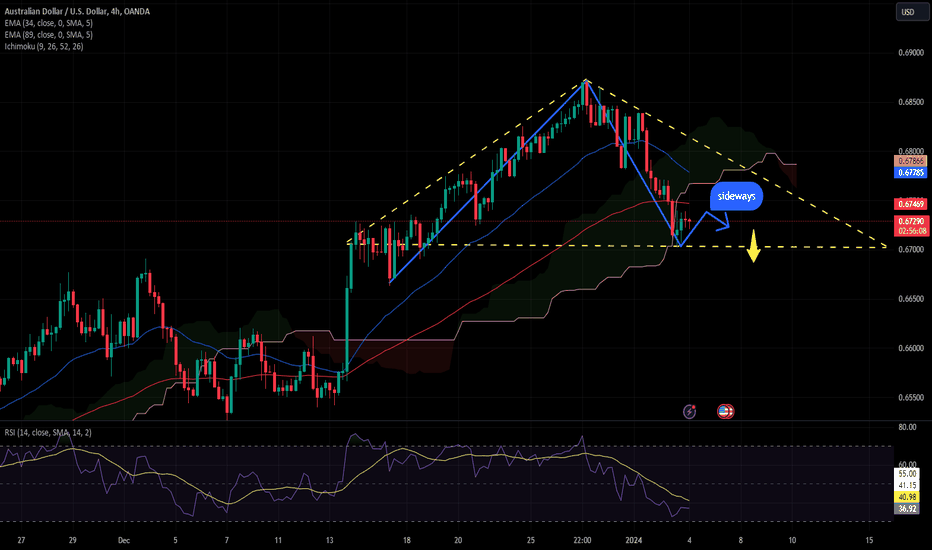Click the lightning bolt event icon

pyautogui.click(x=689, y=411)
